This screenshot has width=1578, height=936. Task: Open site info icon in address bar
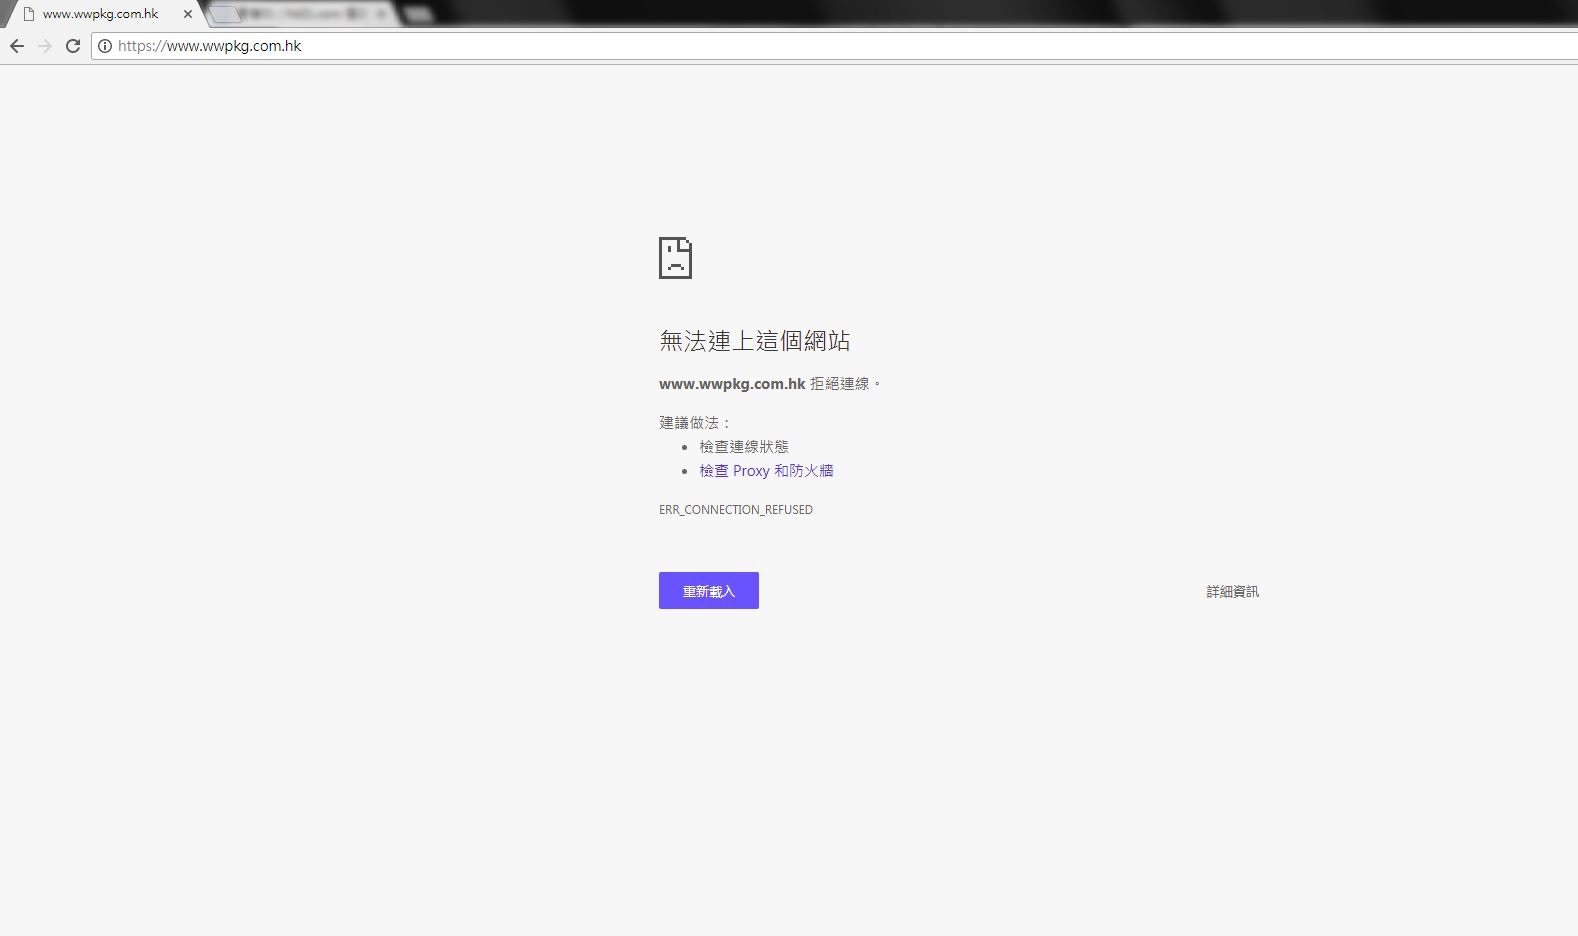pyautogui.click(x=105, y=46)
